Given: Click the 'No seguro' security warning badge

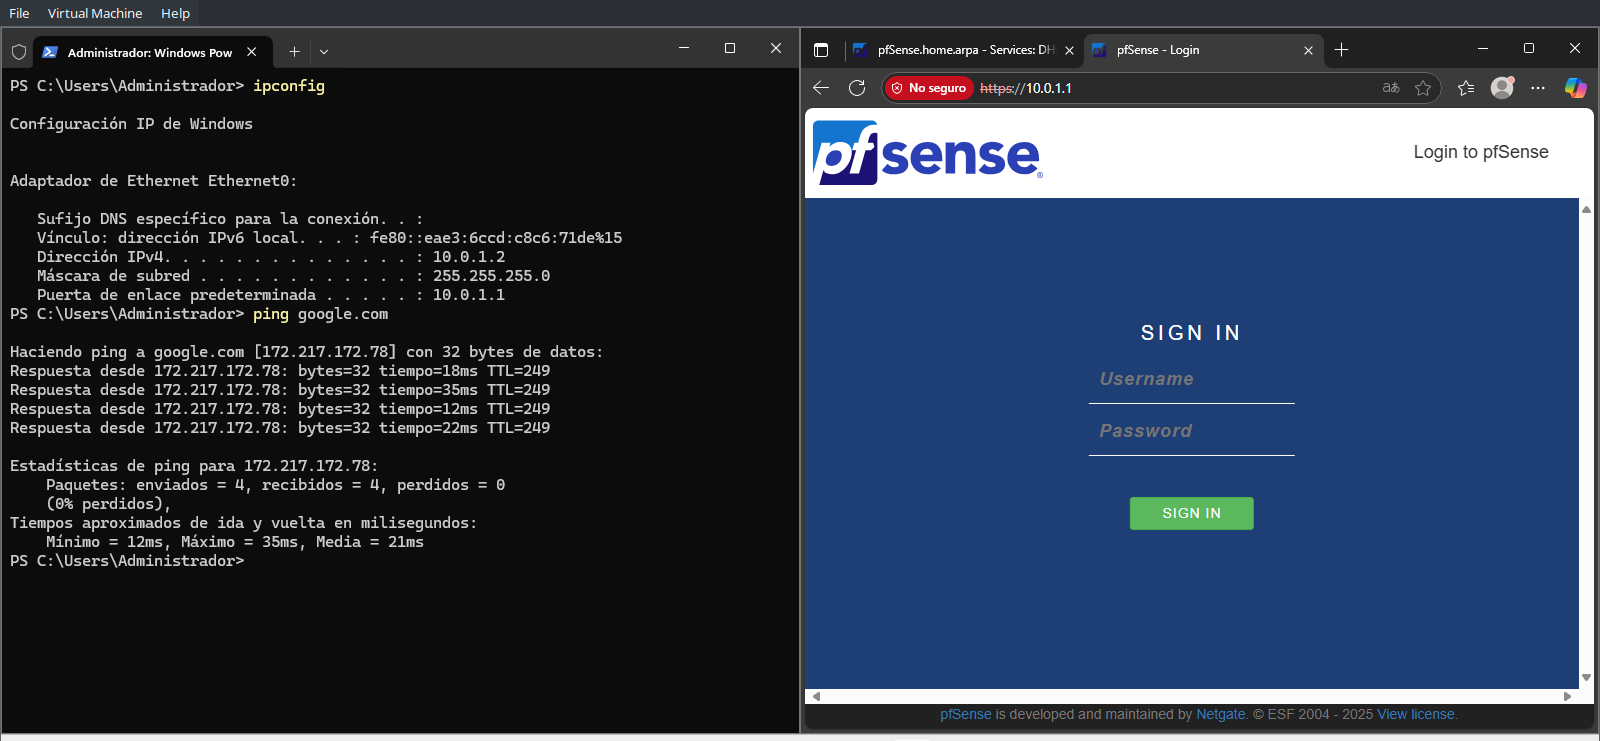Looking at the screenshot, I should [928, 88].
